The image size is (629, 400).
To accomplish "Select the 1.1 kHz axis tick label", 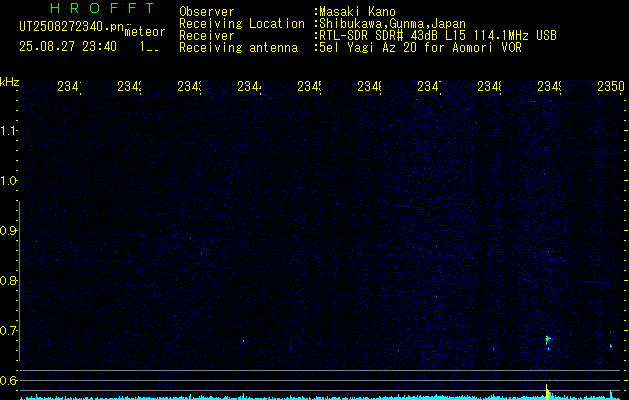I will pyautogui.click(x=7, y=130).
